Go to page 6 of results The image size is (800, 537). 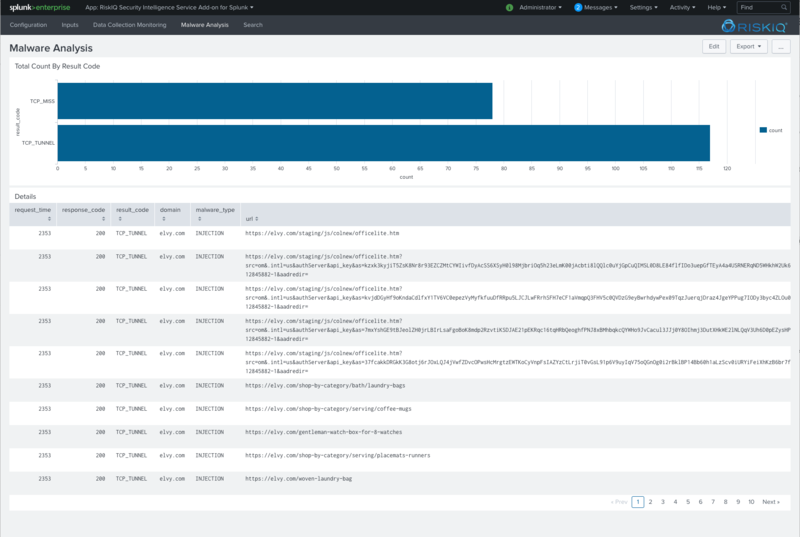click(x=700, y=502)
